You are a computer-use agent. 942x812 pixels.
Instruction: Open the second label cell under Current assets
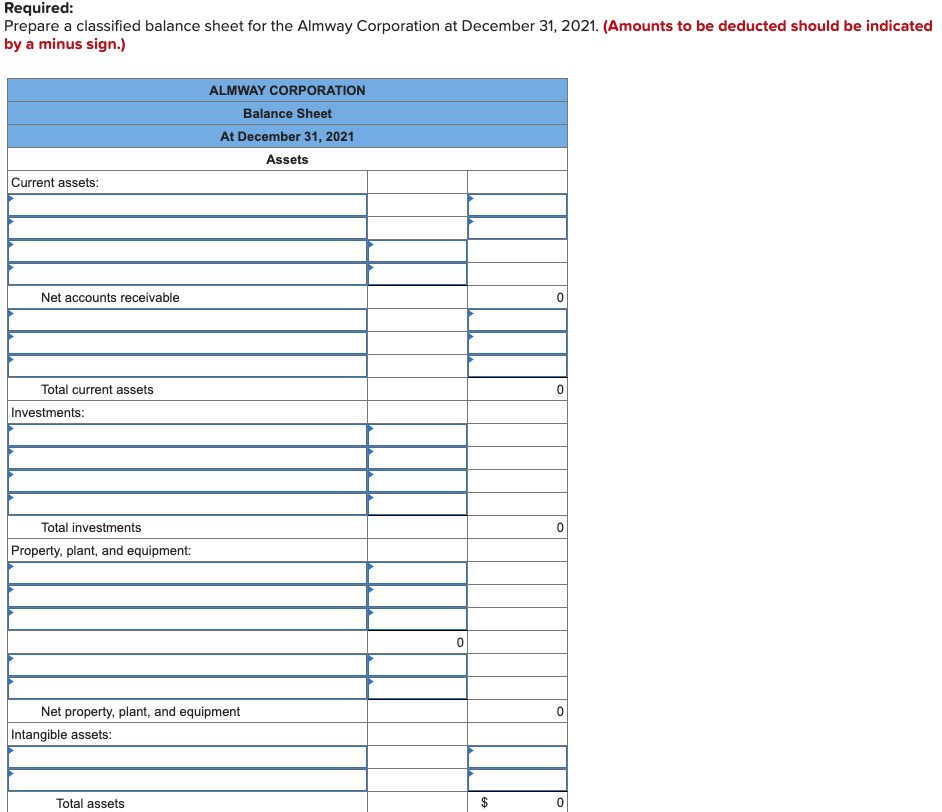(185, 227)
